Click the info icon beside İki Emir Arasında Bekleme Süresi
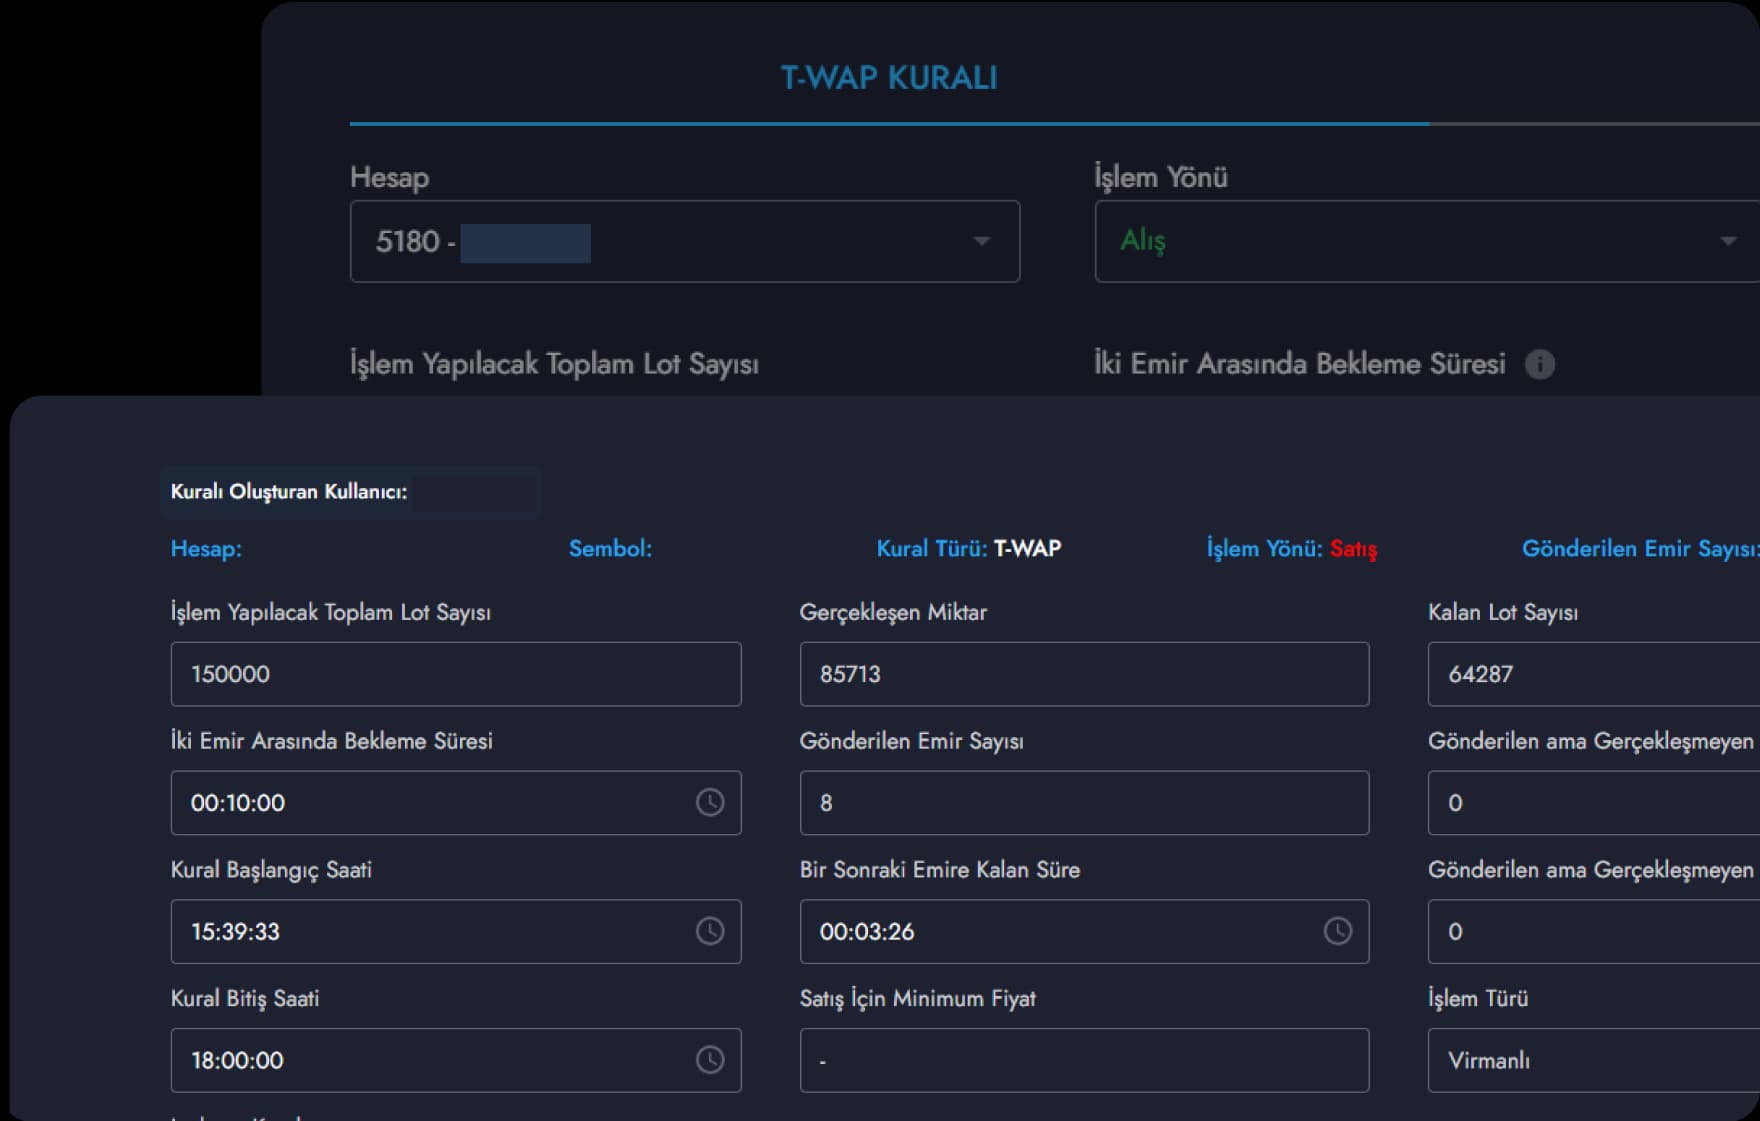 [1539, 364]
